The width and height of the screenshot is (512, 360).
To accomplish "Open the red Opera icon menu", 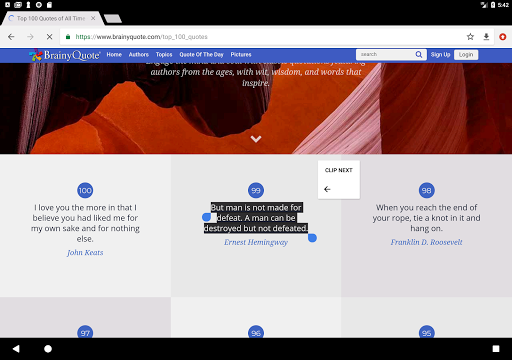I will 503,37.
